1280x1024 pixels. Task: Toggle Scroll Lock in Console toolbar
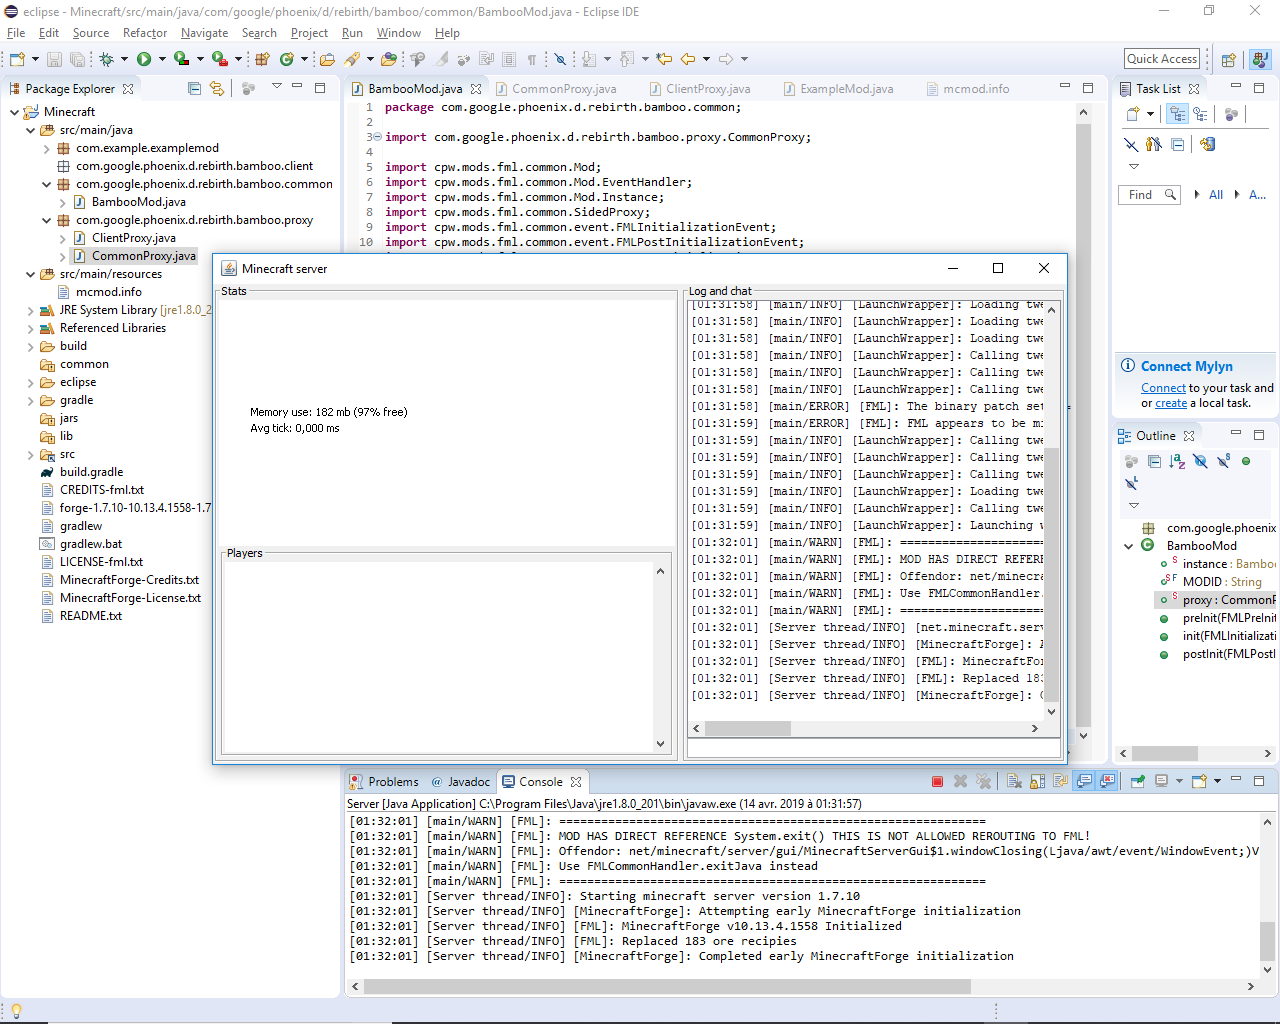pyautogui.click(x=1037, y=782)
